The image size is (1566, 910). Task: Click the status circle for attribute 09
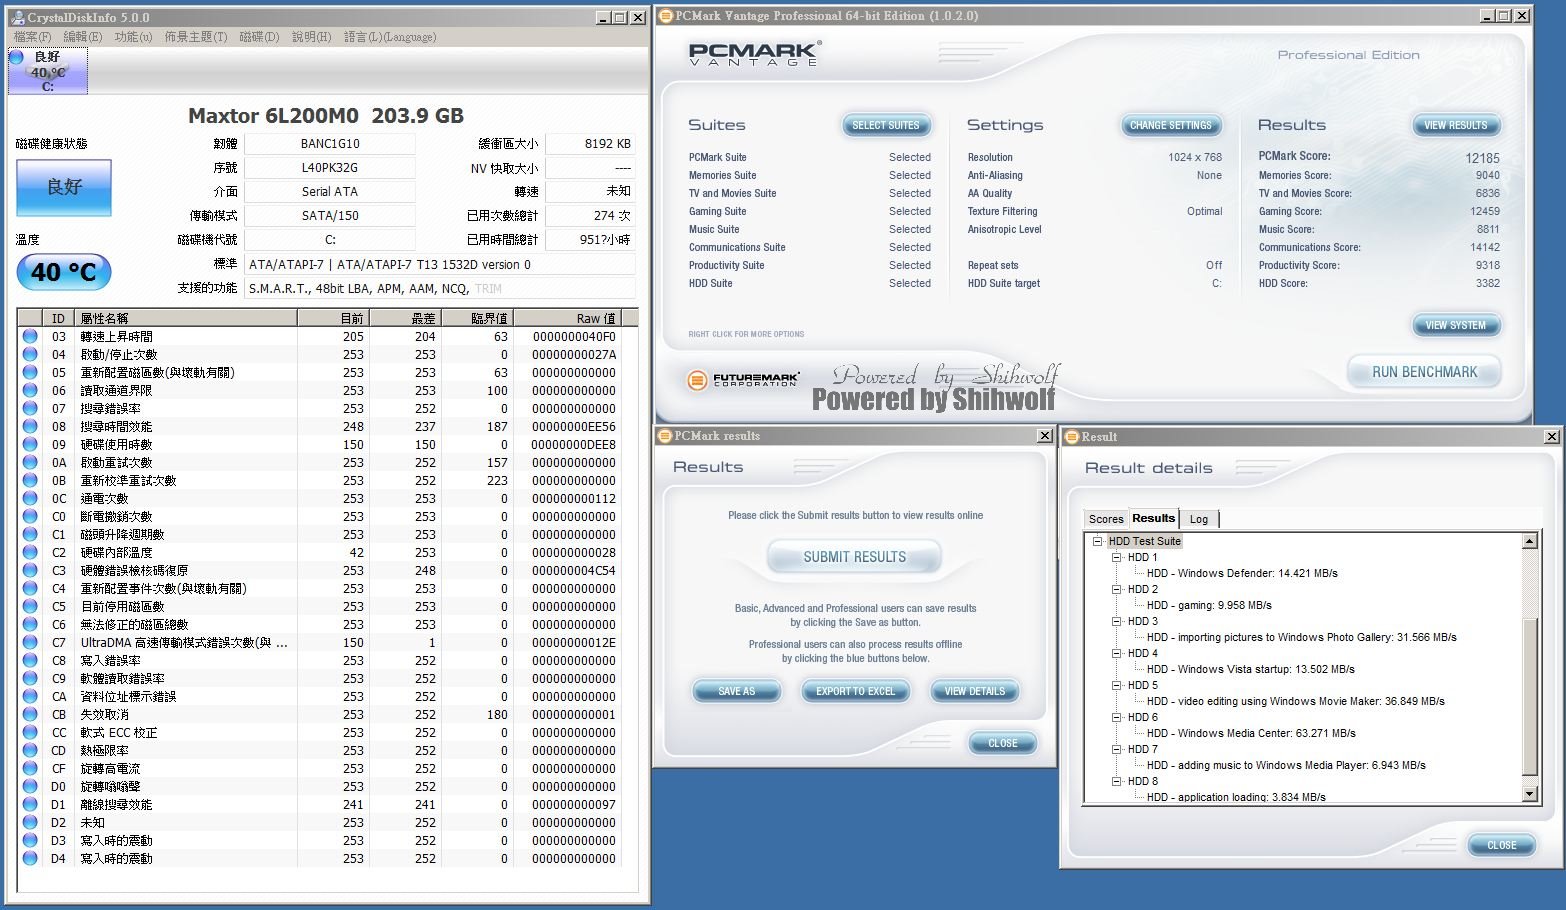tap(30, 445)
